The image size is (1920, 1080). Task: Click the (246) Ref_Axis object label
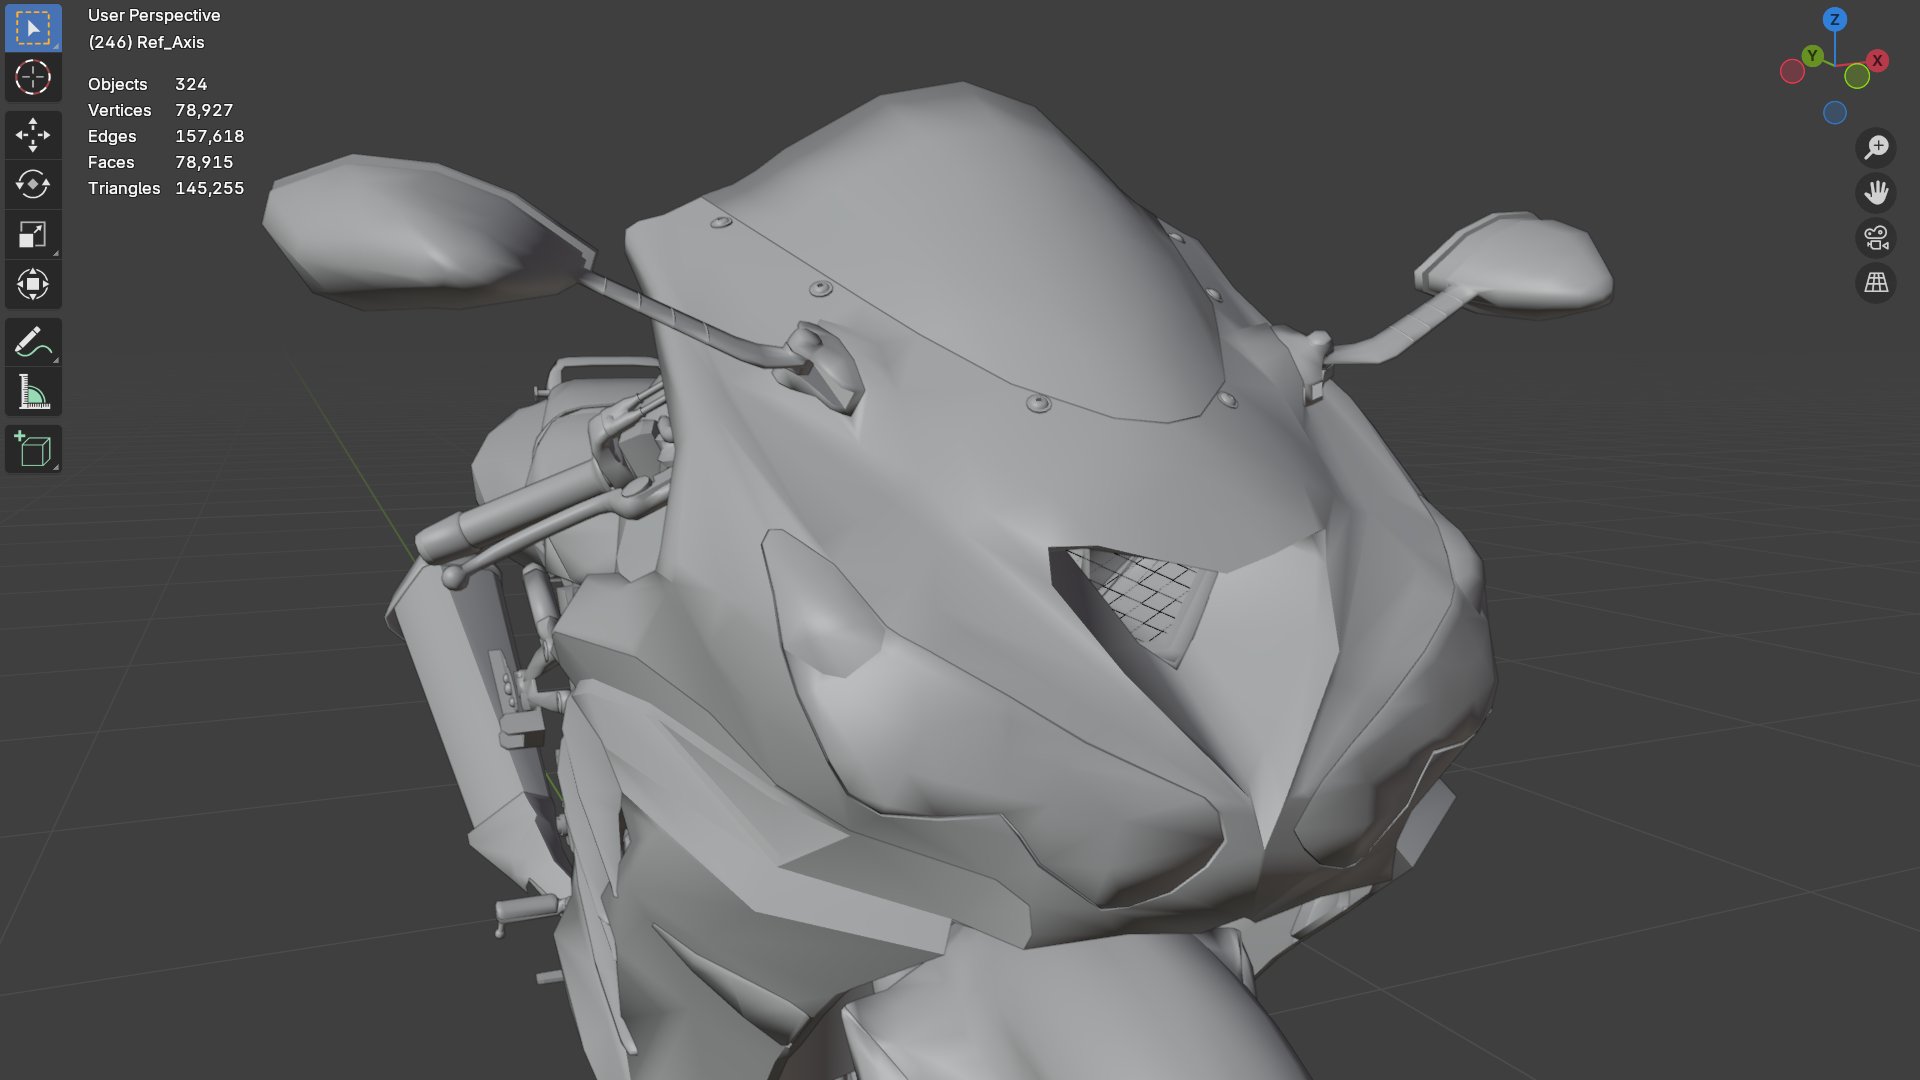click(x=146, y=42)
